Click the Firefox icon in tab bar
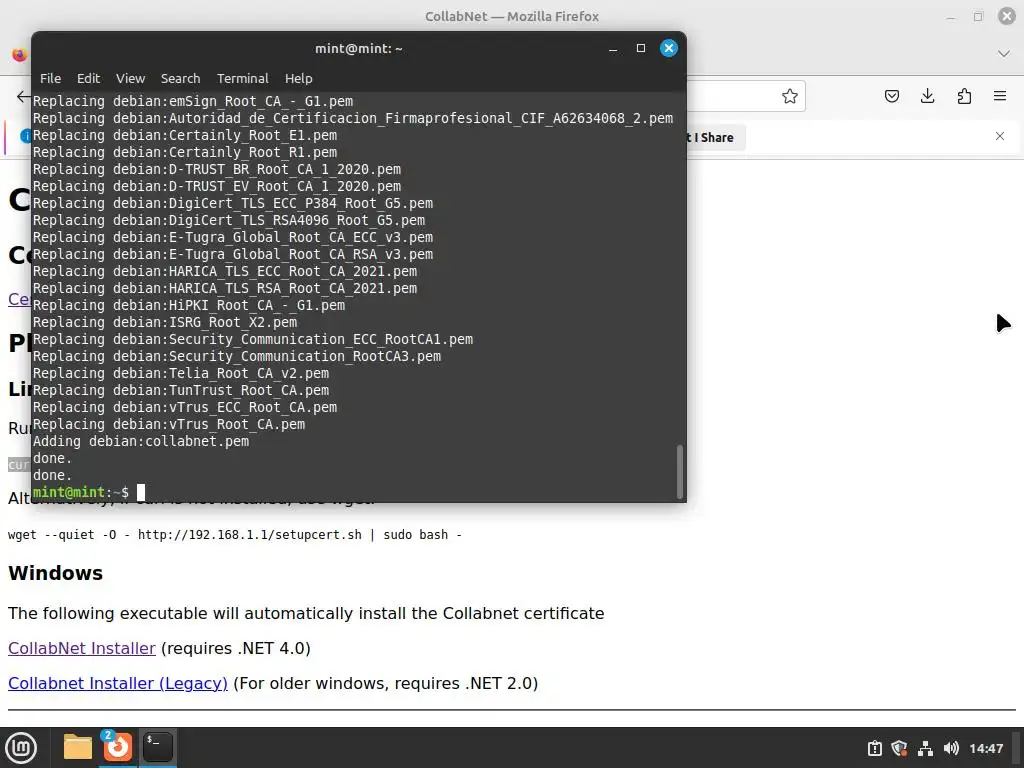 coord(20,55)
